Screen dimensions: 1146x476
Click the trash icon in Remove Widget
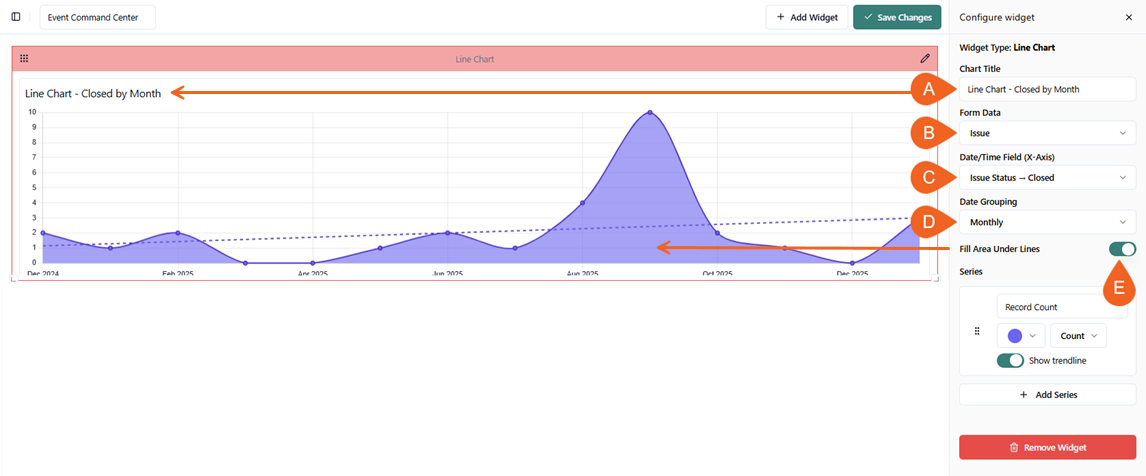[1013, 447]
